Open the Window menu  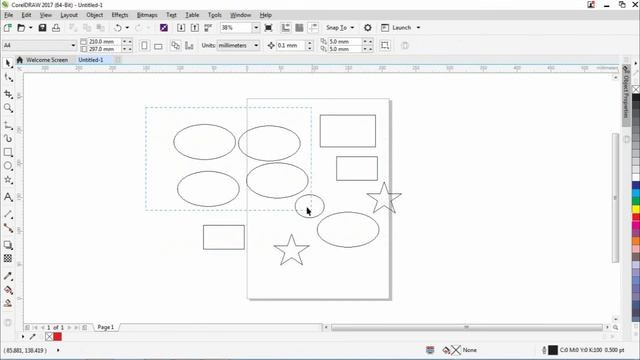coord(241,15)
